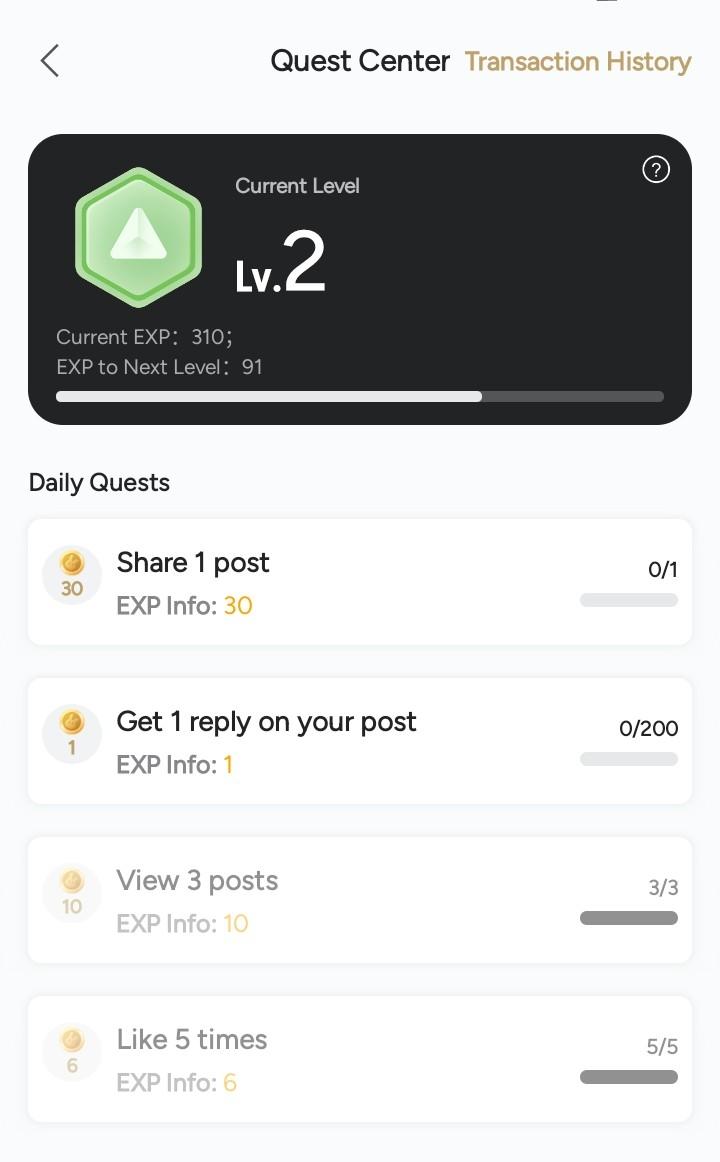Image resolution: width=720 pixels, height=1162 pixels.
Task: Tap the 10 EXP coin icon
Action: point(72,893)
